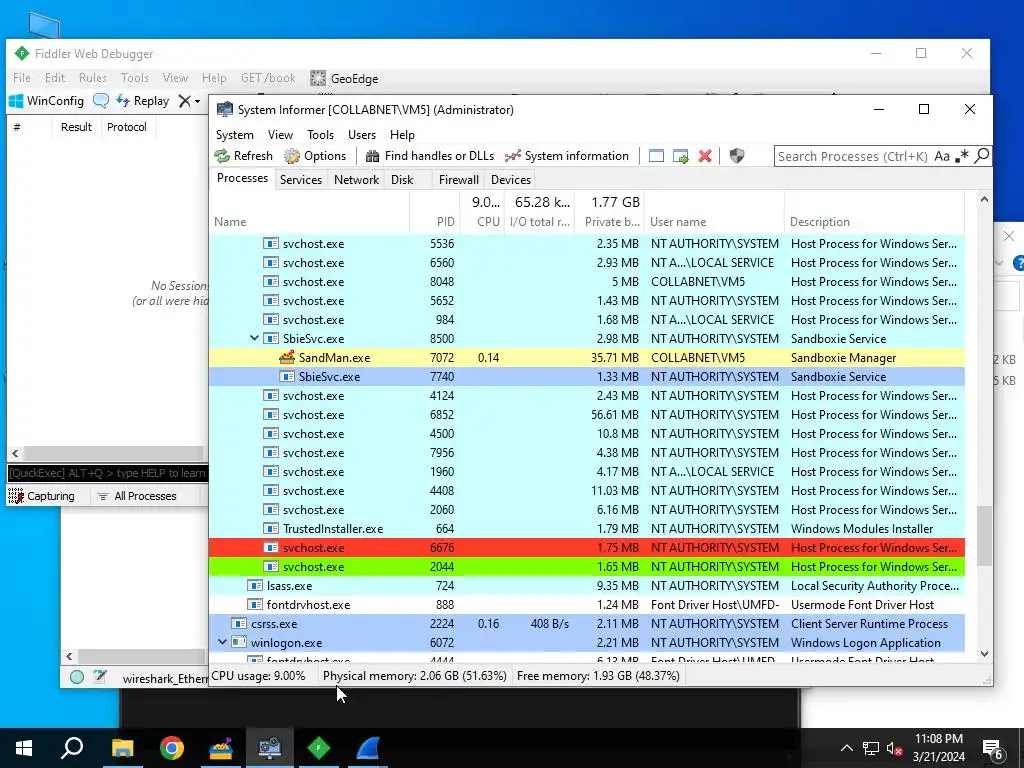Open the Users menu
Image resolution: width=1024 pixels, height=768 pixels.
(362, 135)
